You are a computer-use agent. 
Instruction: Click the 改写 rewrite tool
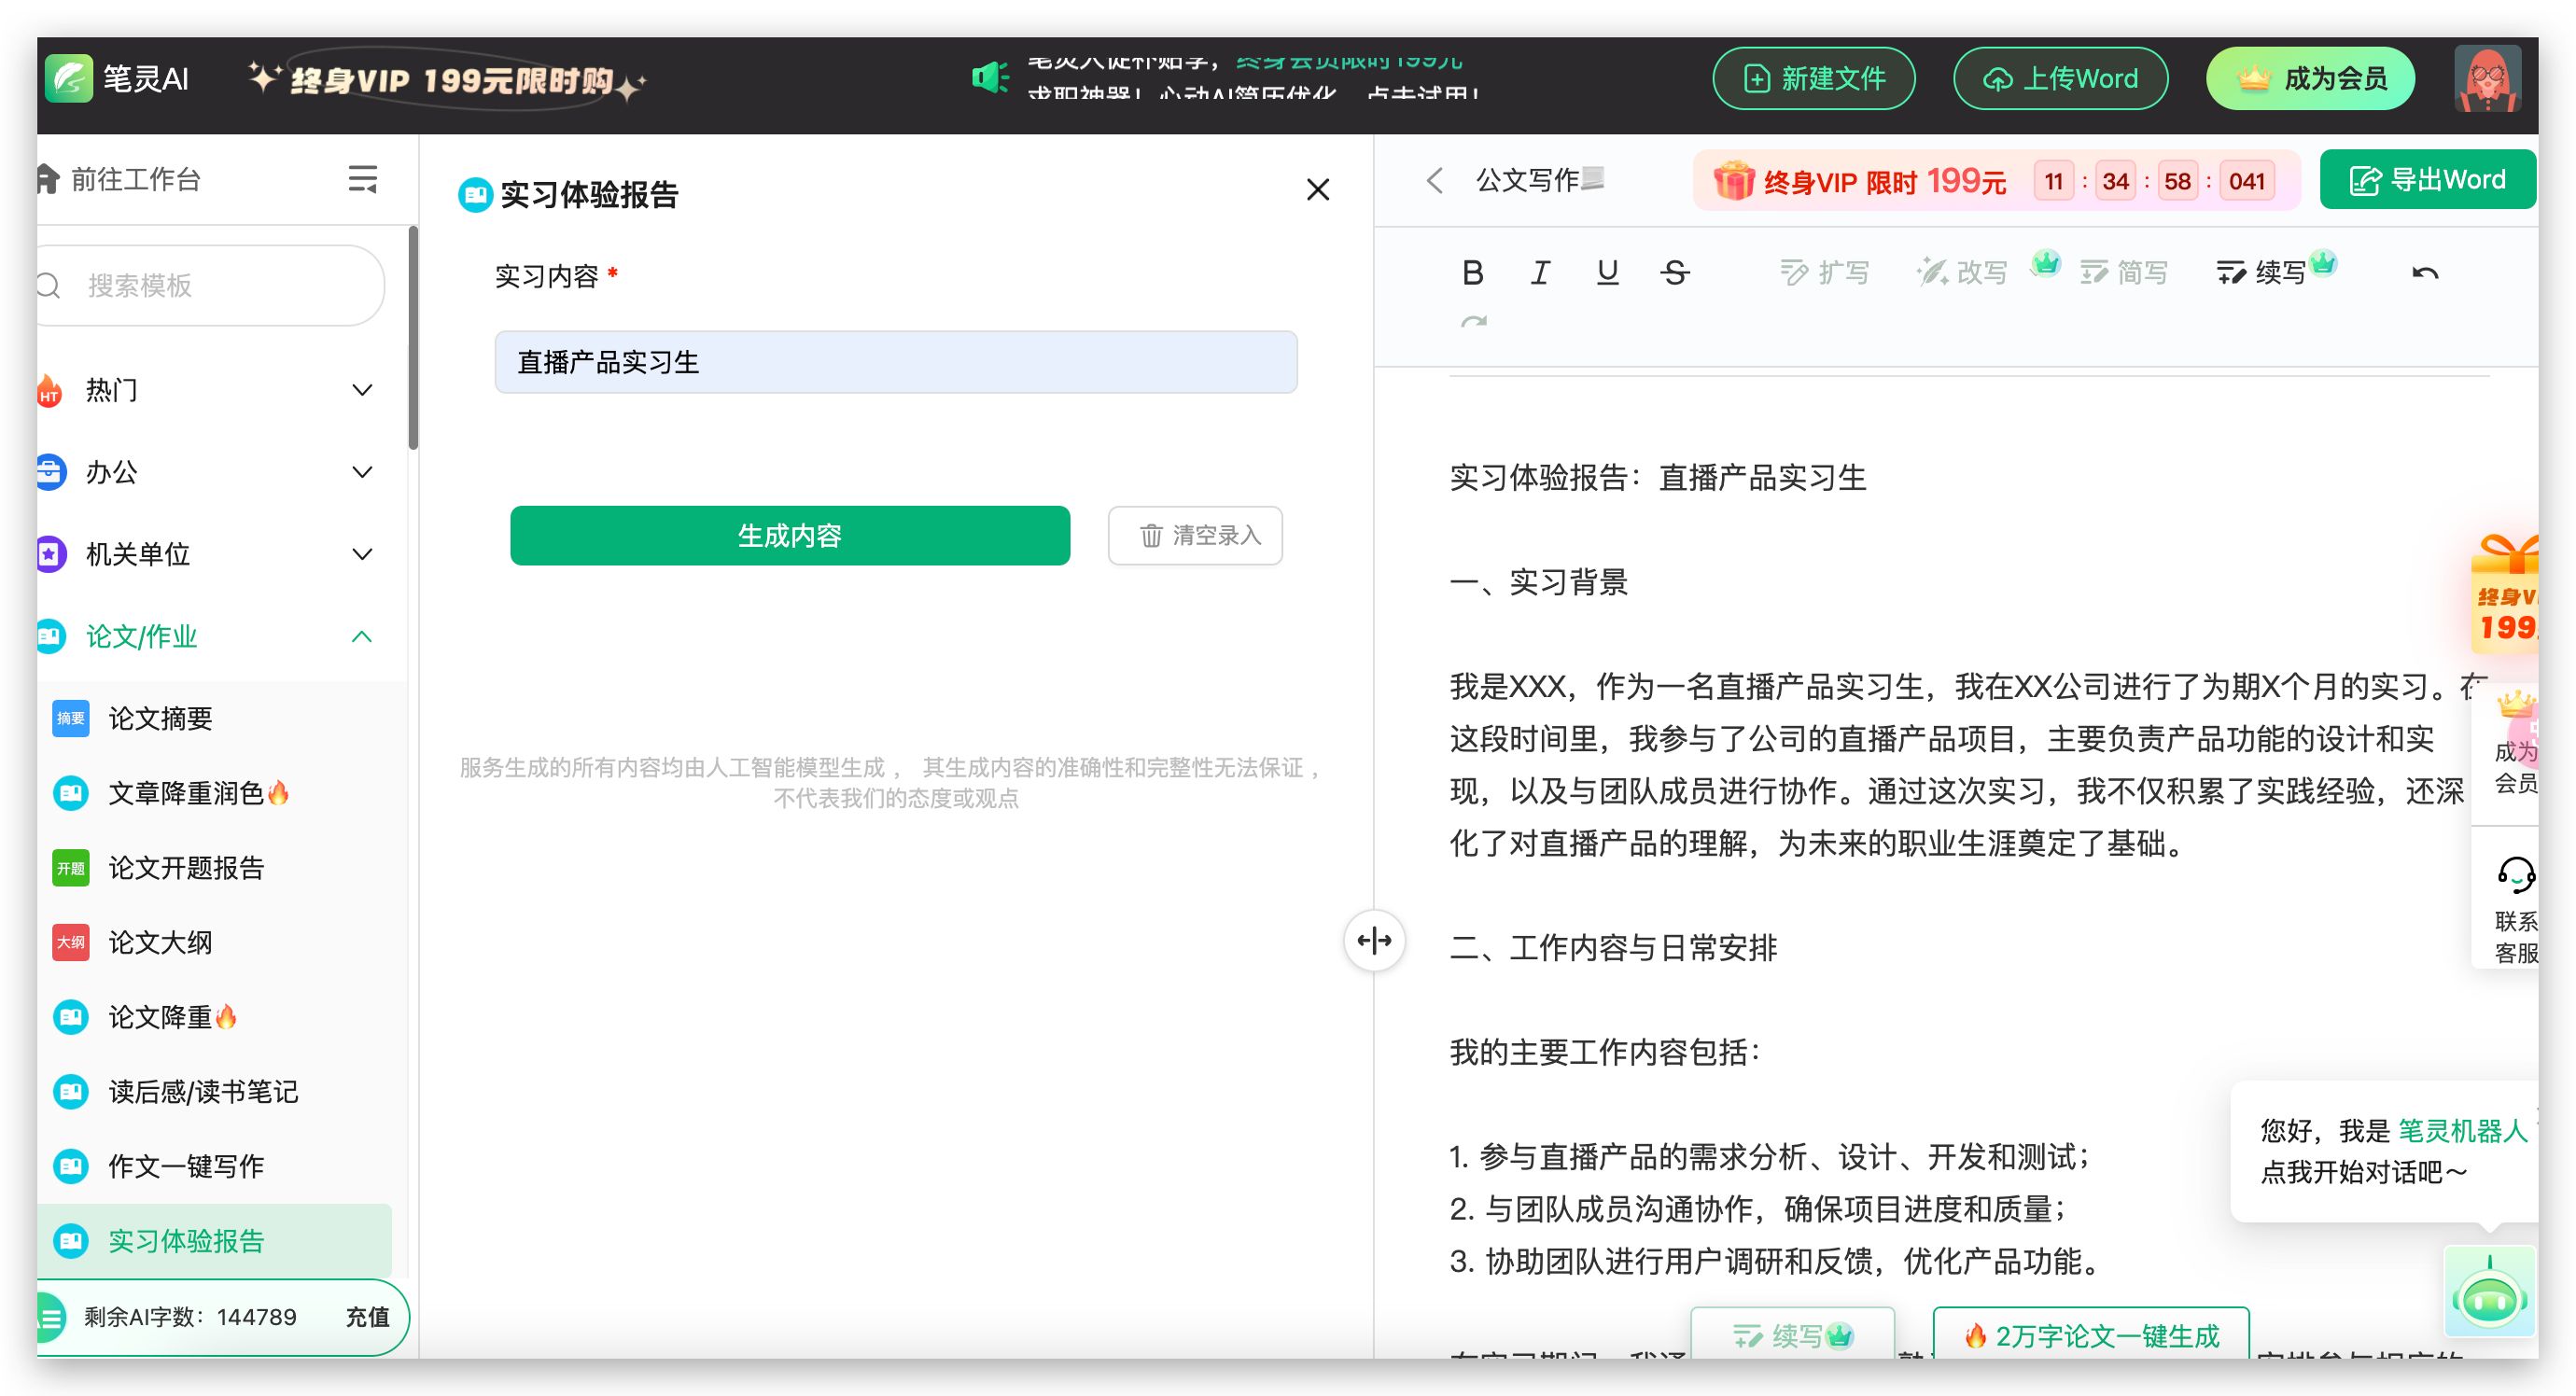pos(1962,272)
